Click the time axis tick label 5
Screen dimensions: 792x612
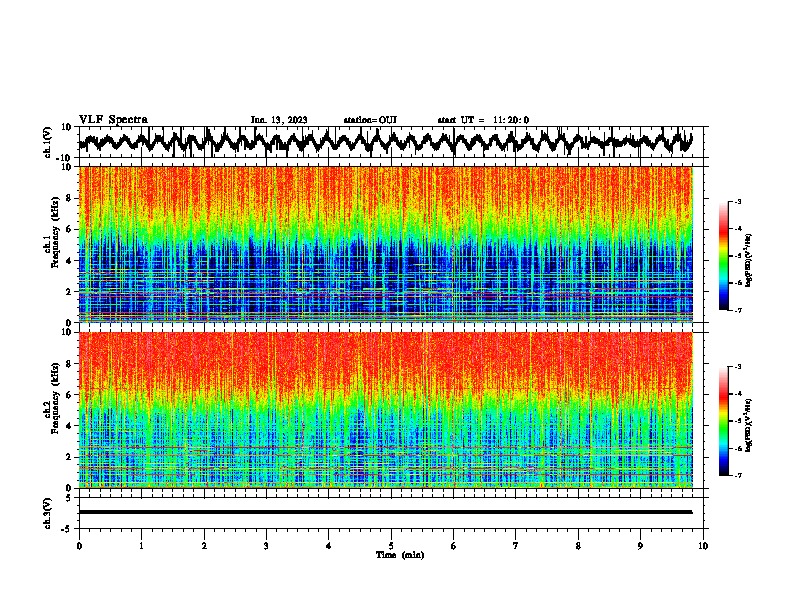[391, 546]
